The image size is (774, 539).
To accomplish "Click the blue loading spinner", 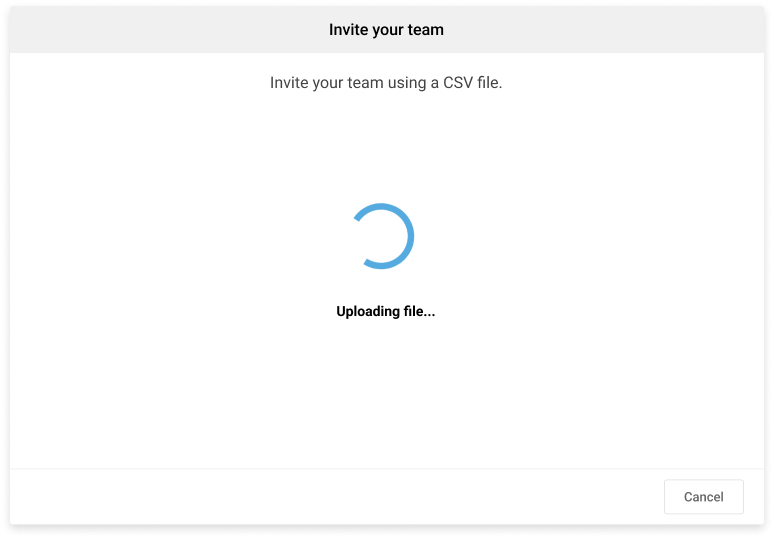I will pos(382,236).
